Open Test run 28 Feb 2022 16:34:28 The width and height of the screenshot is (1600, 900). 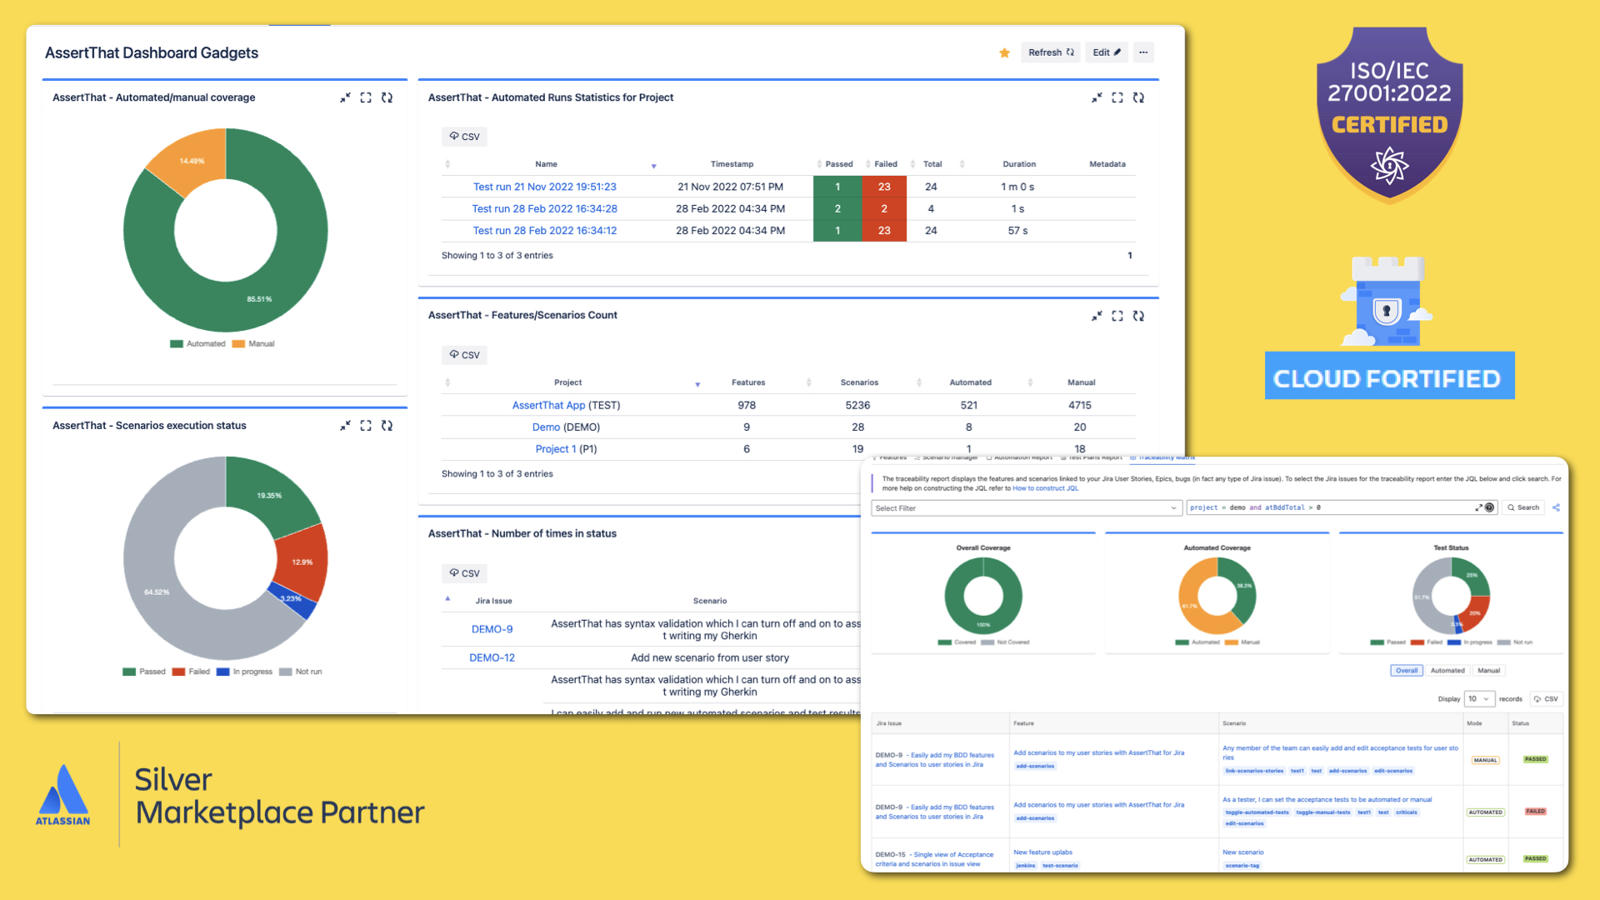click(x=545, y=209)
